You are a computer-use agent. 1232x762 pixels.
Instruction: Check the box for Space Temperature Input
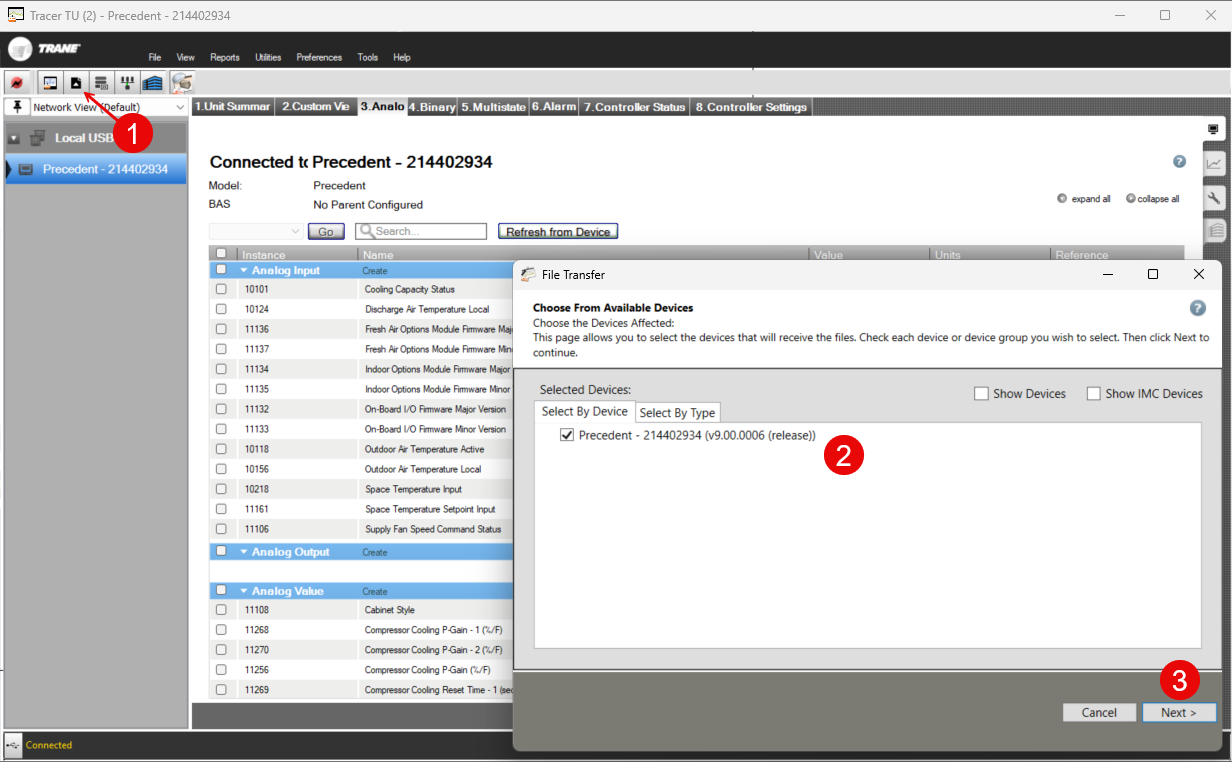(x=221, y=489)
